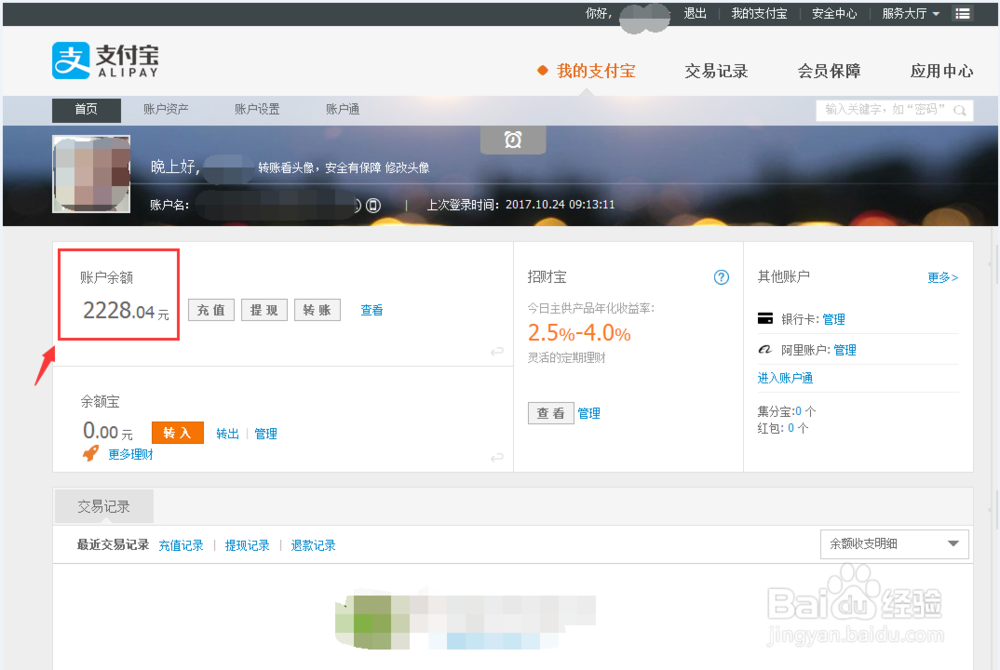
Task: Switch to the 账户通 tab
Action: [x=342, y=109]
